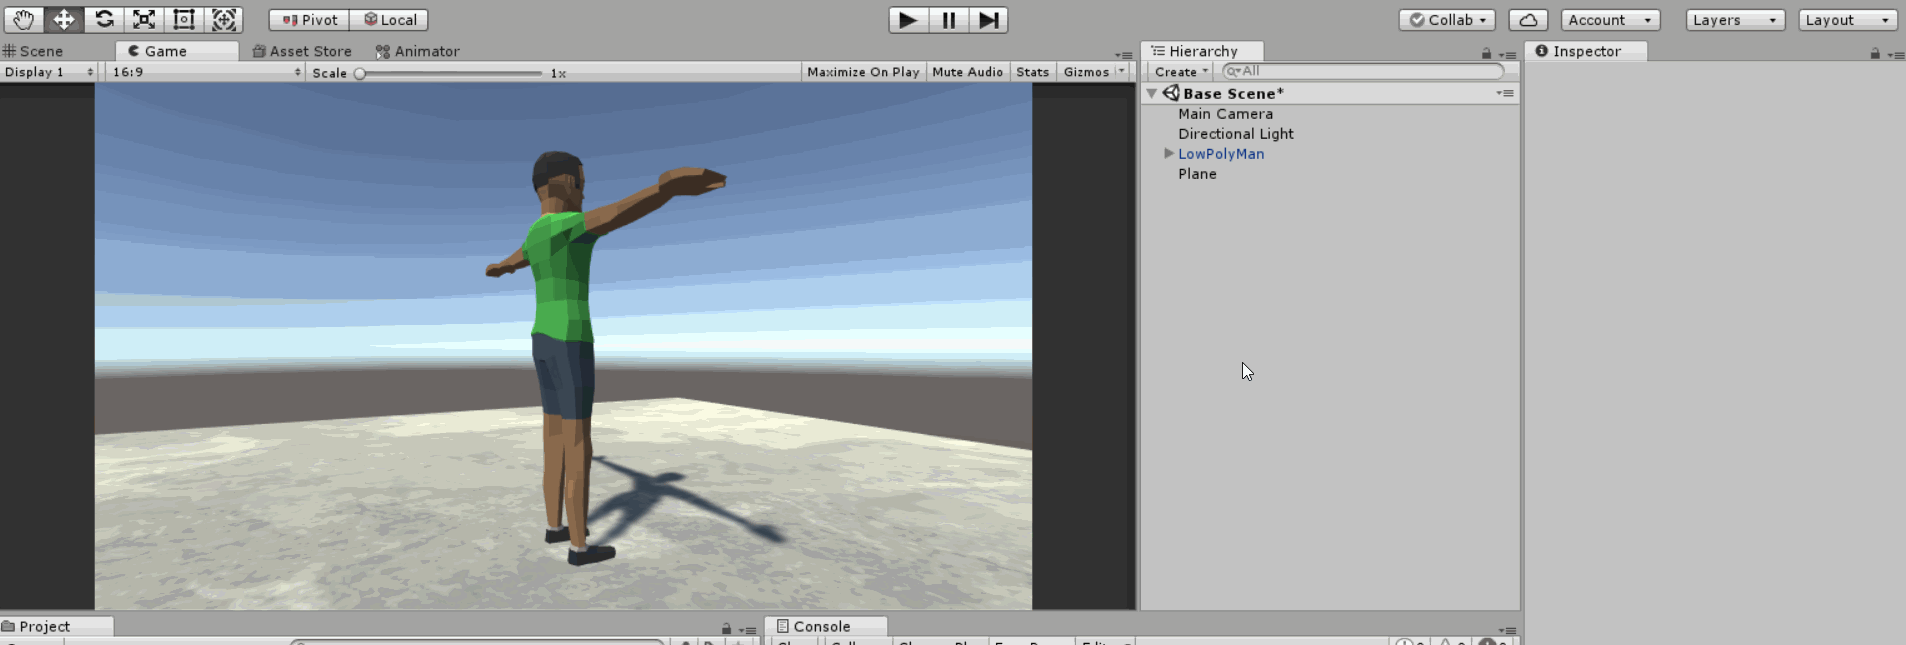
Task: Open the 16:9 aspect ratio dropdown
Action: point(205,72)
